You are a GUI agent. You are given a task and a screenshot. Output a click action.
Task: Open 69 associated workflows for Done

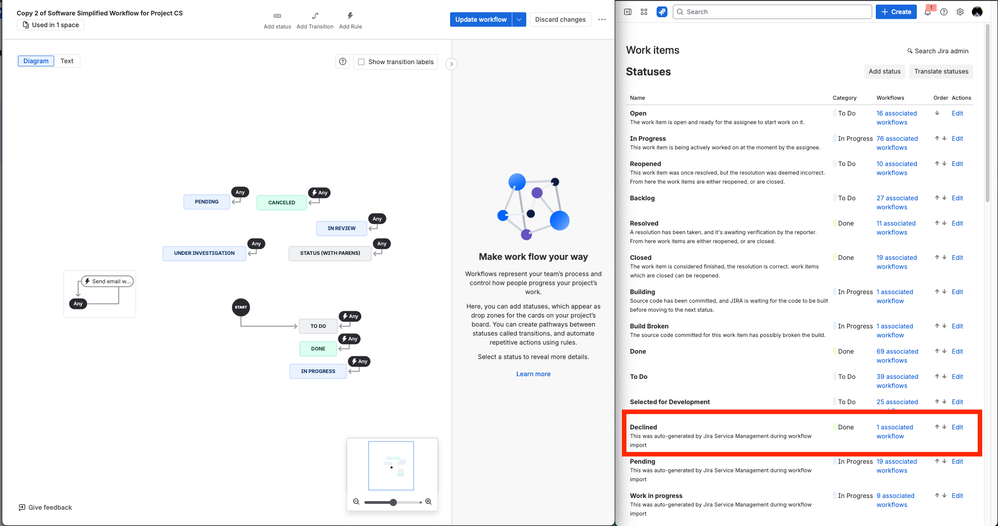(897, 356)
